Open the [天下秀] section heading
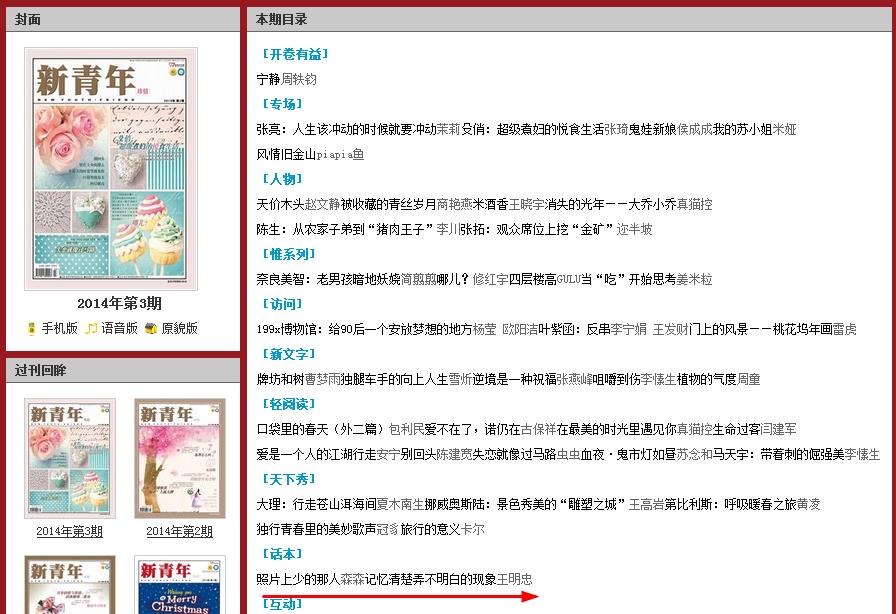This screenshot has width=896, height=614. [289, 479]
